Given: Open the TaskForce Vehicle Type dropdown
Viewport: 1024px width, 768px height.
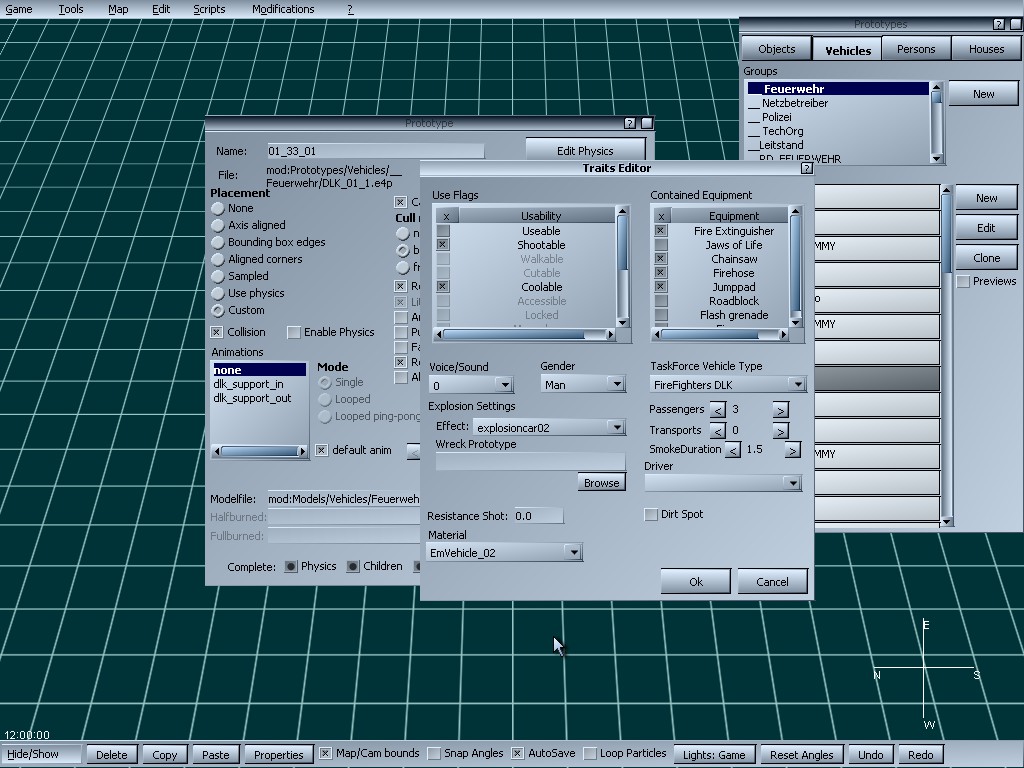Looking at the screenshot, I should pos(796,385).
